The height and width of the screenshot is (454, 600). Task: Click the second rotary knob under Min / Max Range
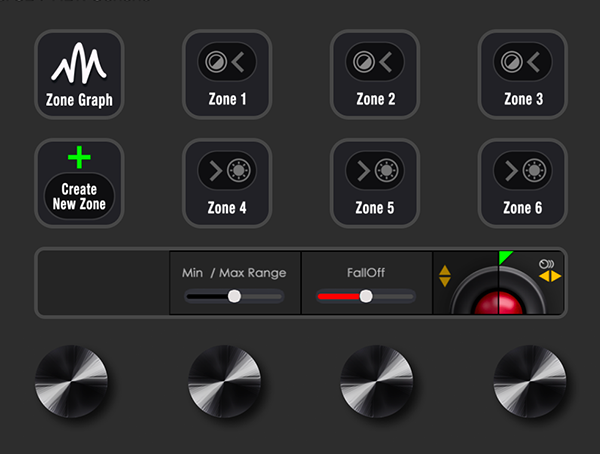225,381
